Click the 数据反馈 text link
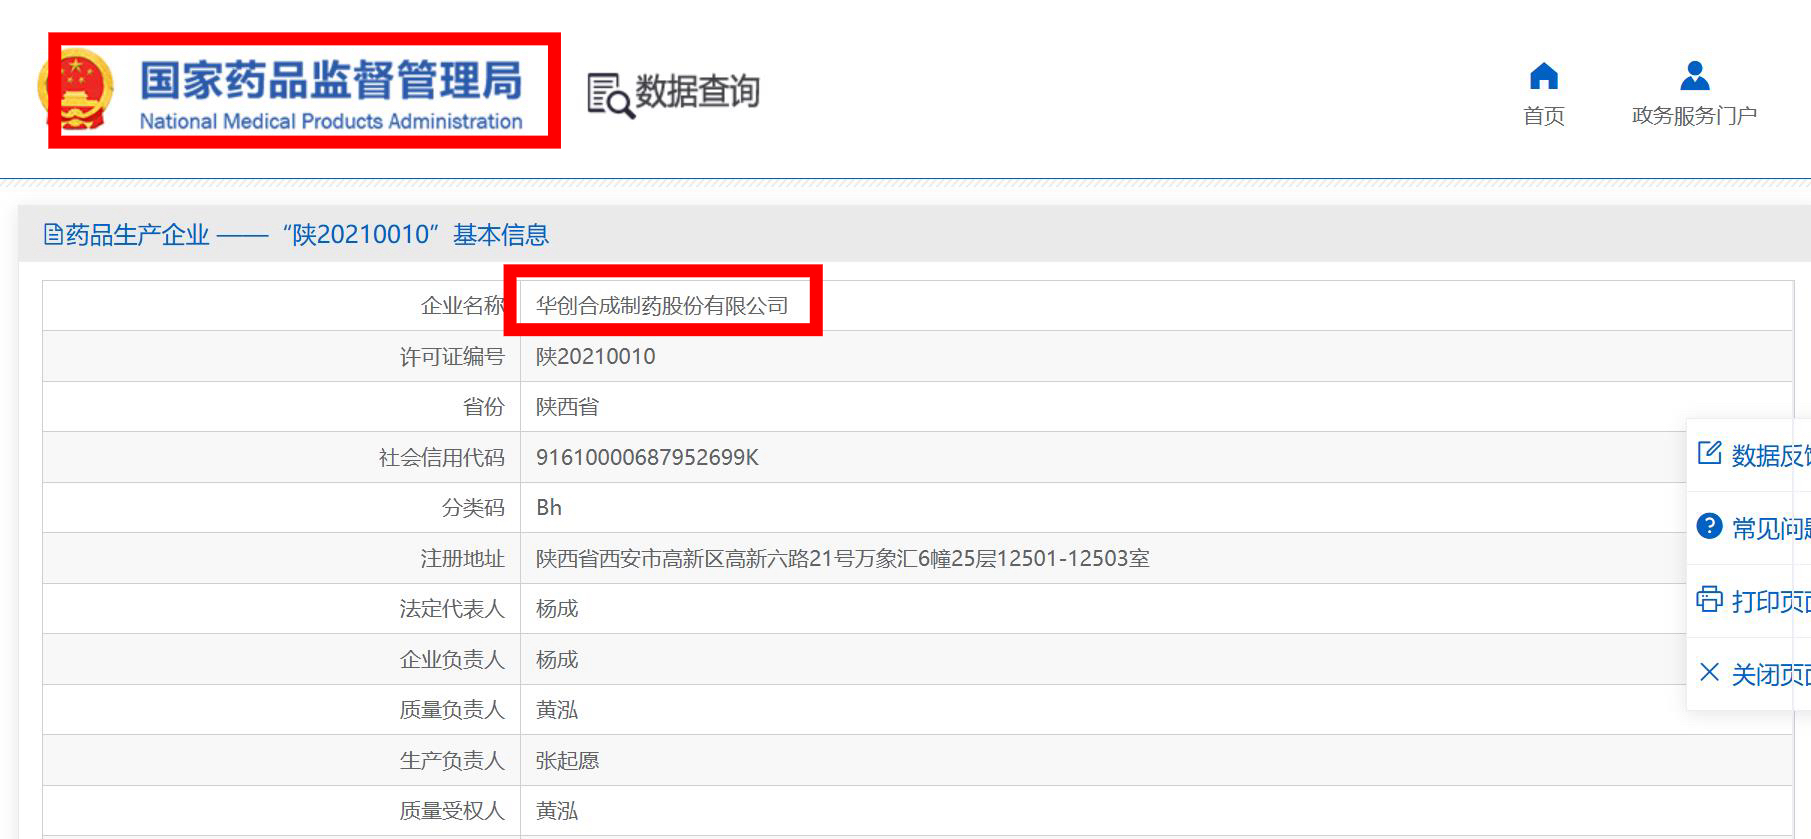The image size is (1811, 839). 1771,455
